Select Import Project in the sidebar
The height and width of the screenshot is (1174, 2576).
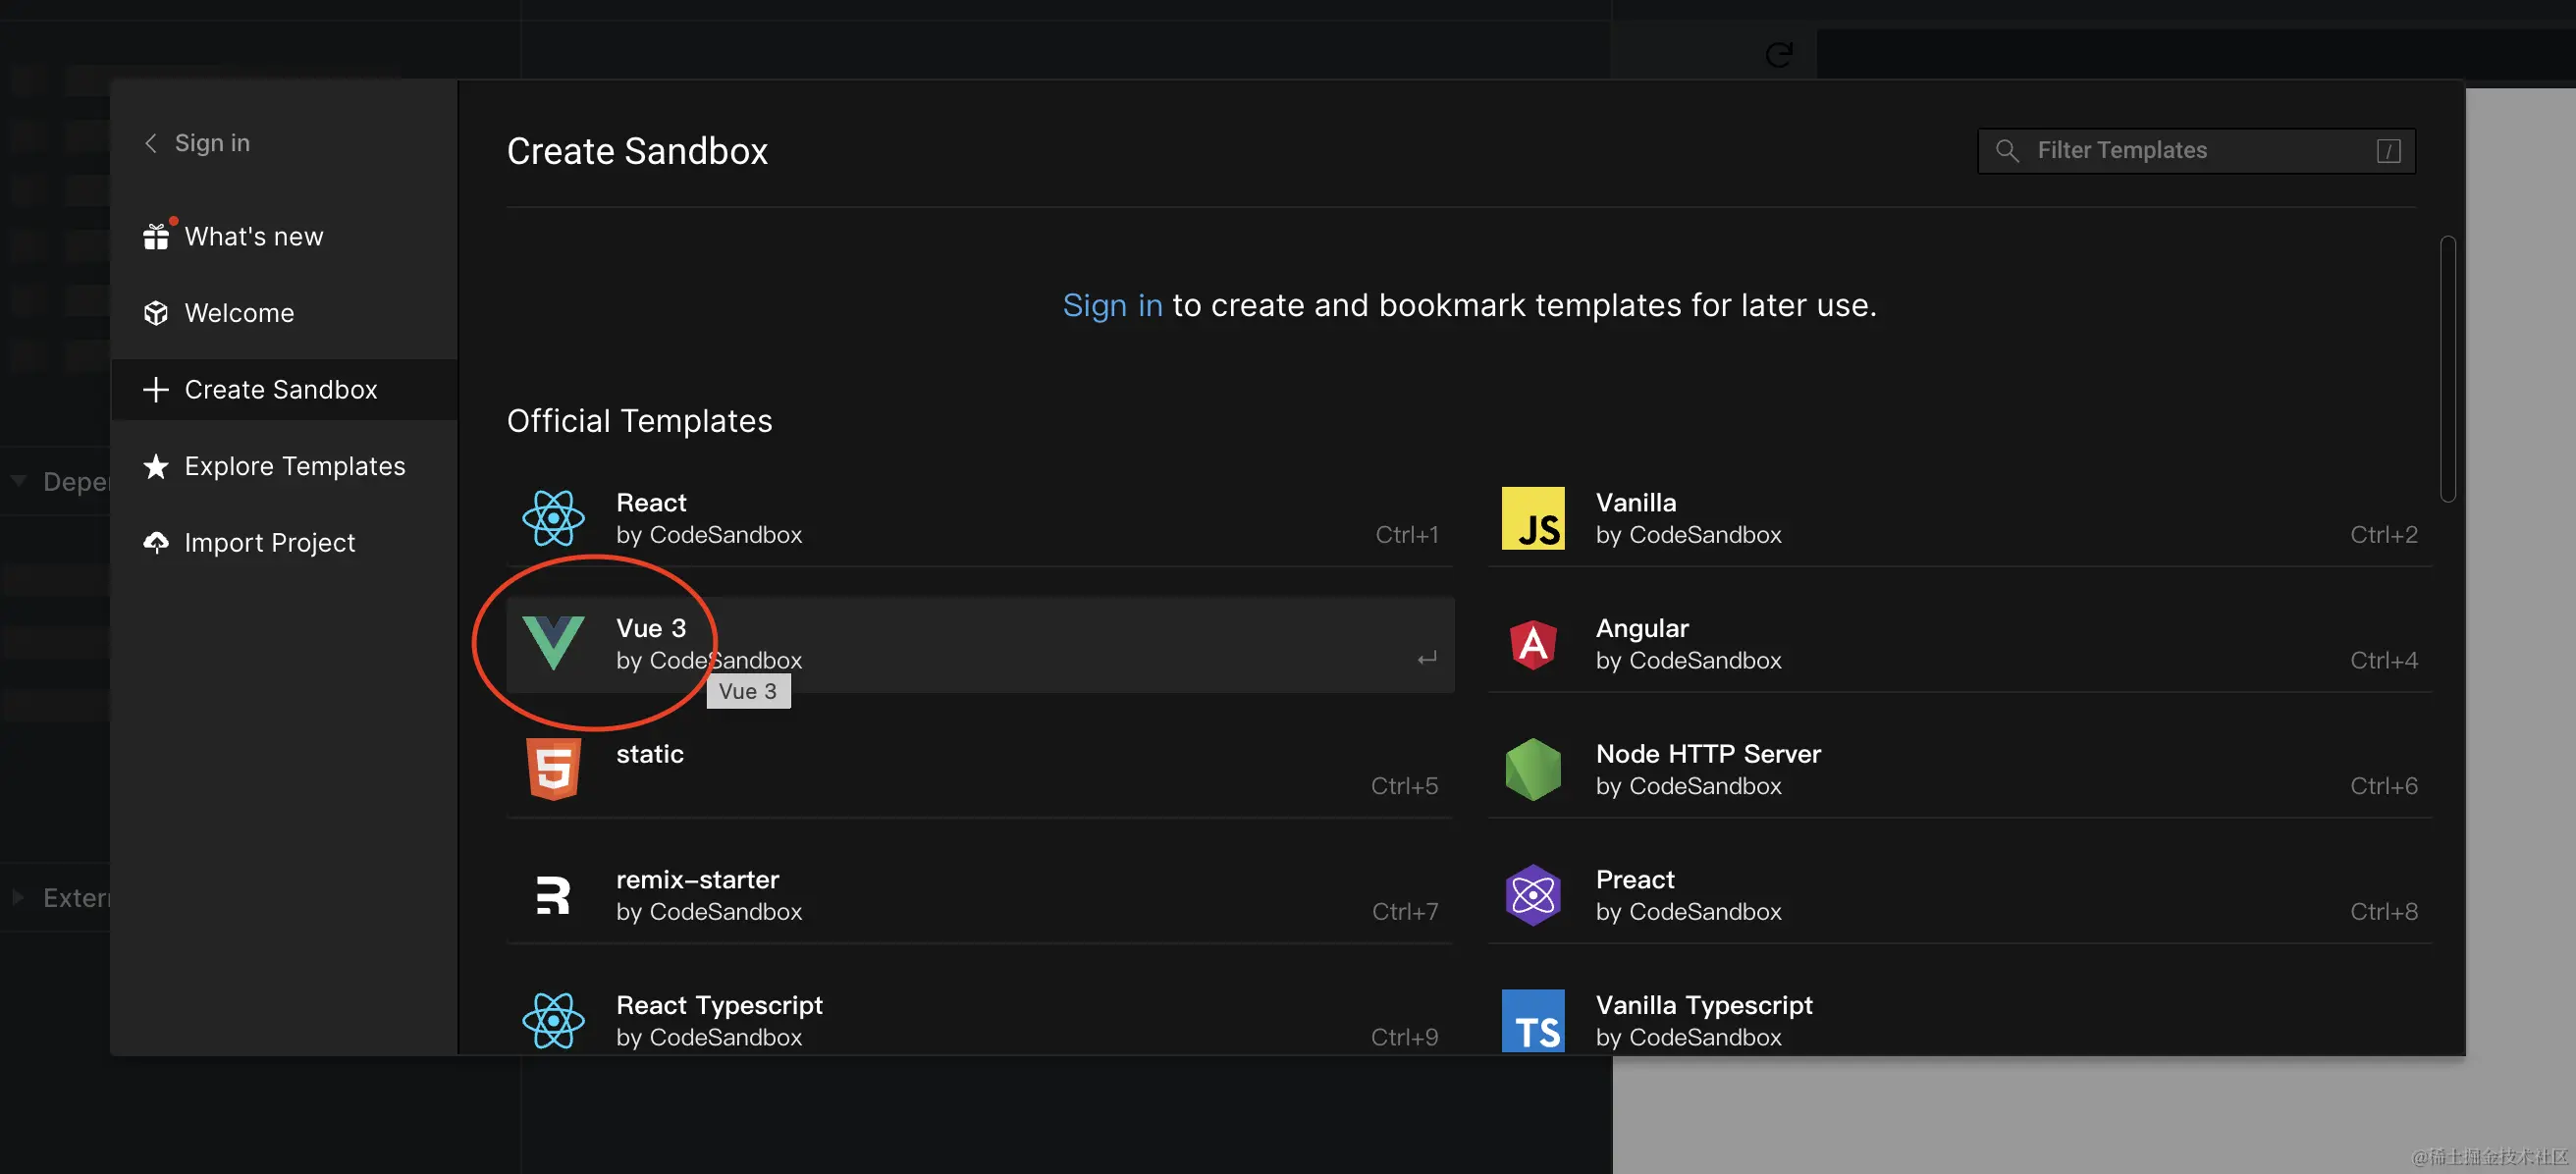[269, 543]
